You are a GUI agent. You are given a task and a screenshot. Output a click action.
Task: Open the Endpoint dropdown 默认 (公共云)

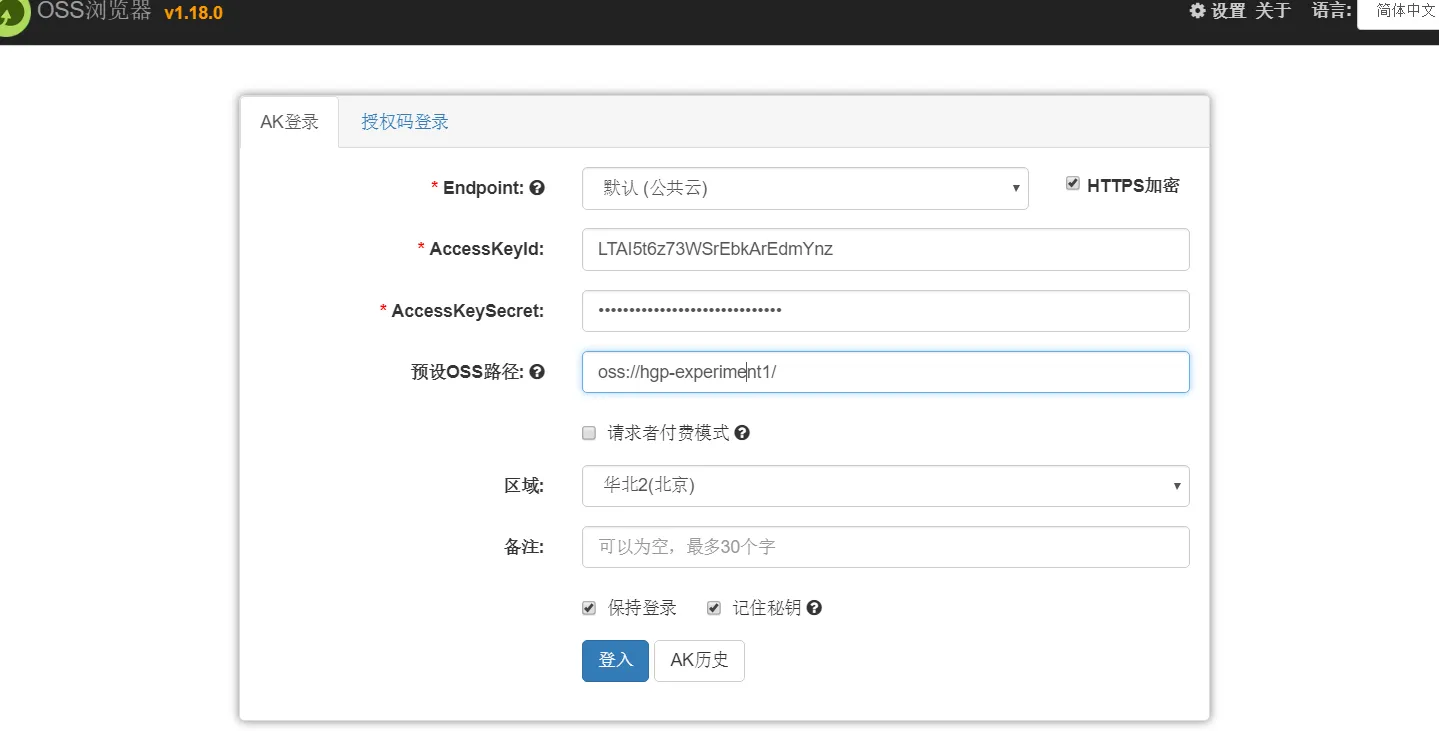pos(804,188)
